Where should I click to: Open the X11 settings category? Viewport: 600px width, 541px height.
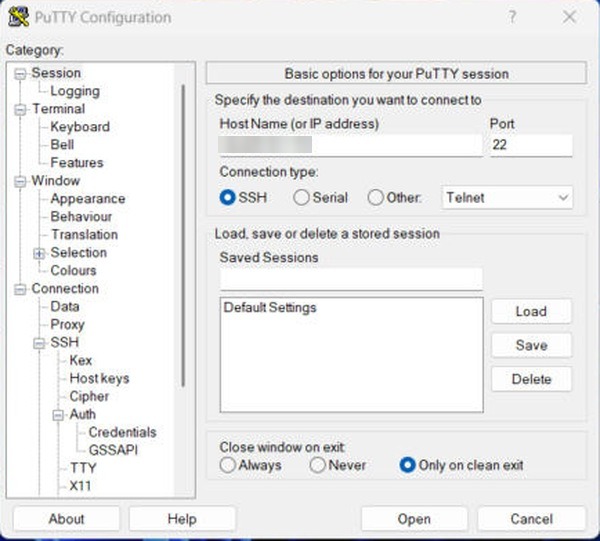[x=80, y=486]
